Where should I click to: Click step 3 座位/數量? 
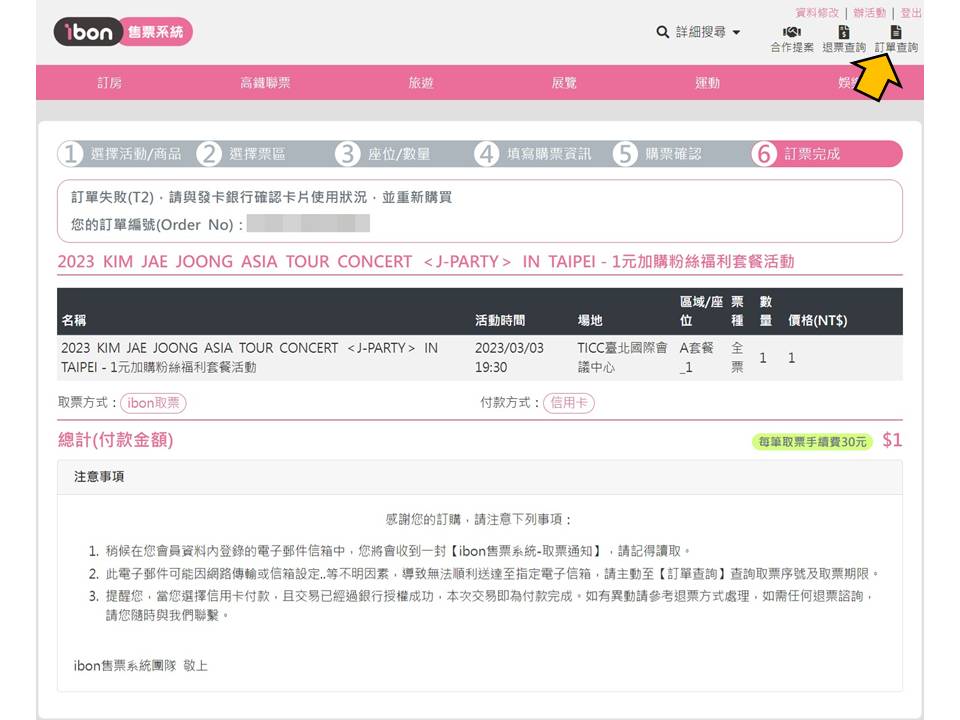coord(383,154)
